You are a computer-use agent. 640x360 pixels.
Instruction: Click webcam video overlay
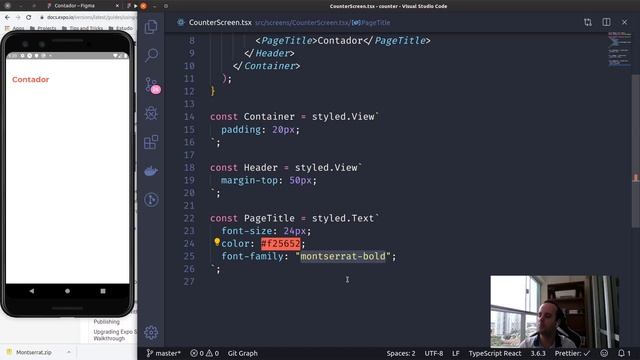[555, 311]
